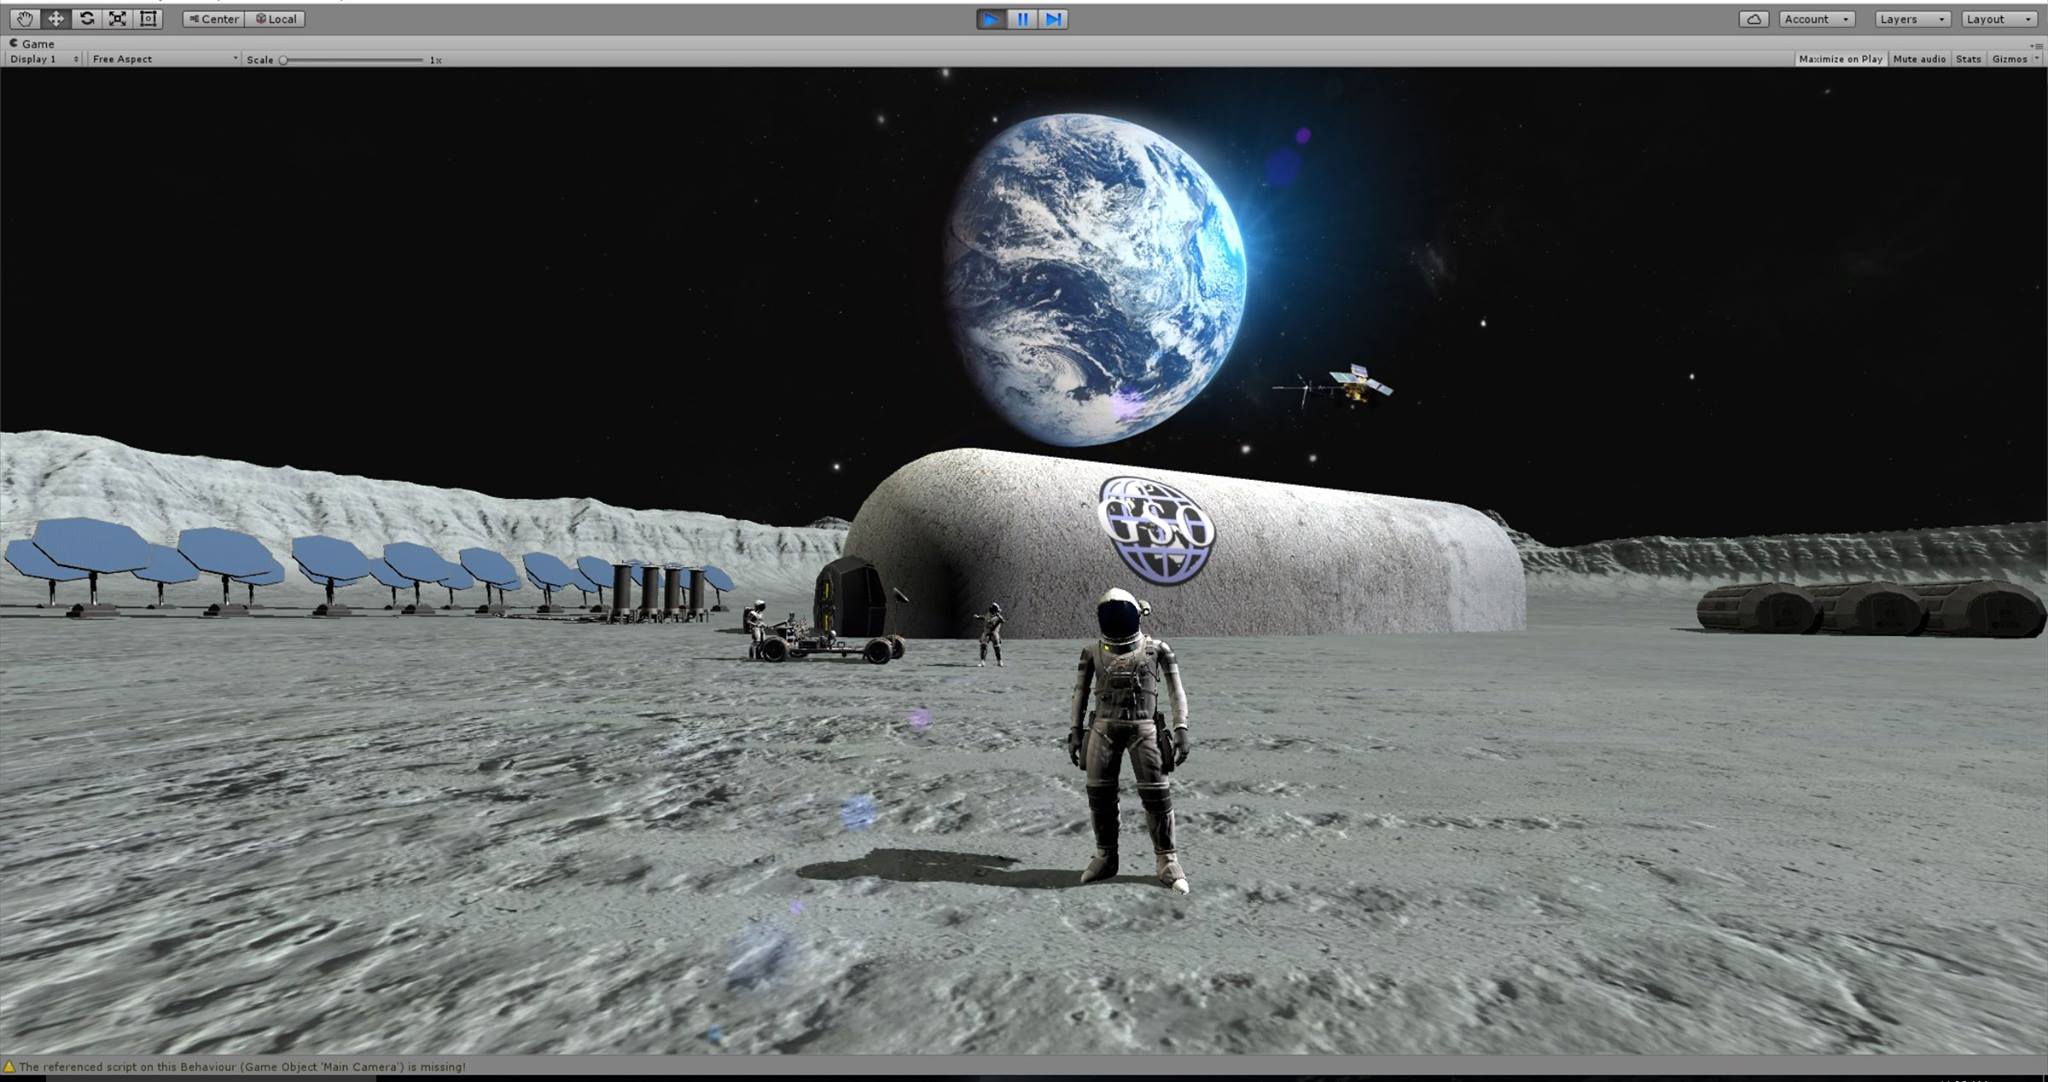Toggle Maximize on Play
This screenshot has width=2048, height=1082.
point(1840,59)
